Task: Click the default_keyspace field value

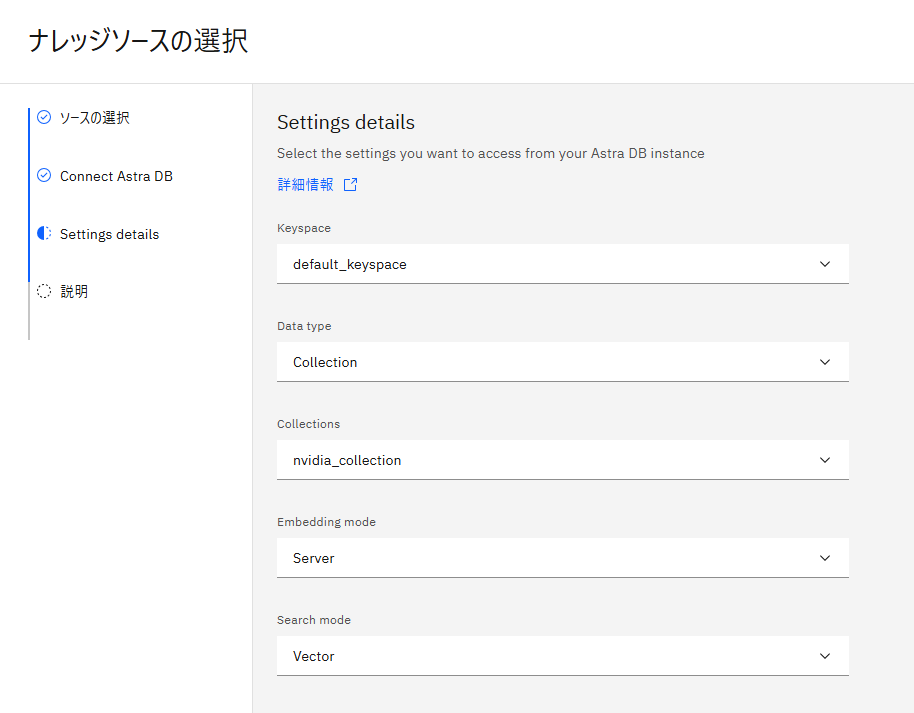Action: [350, 265]
